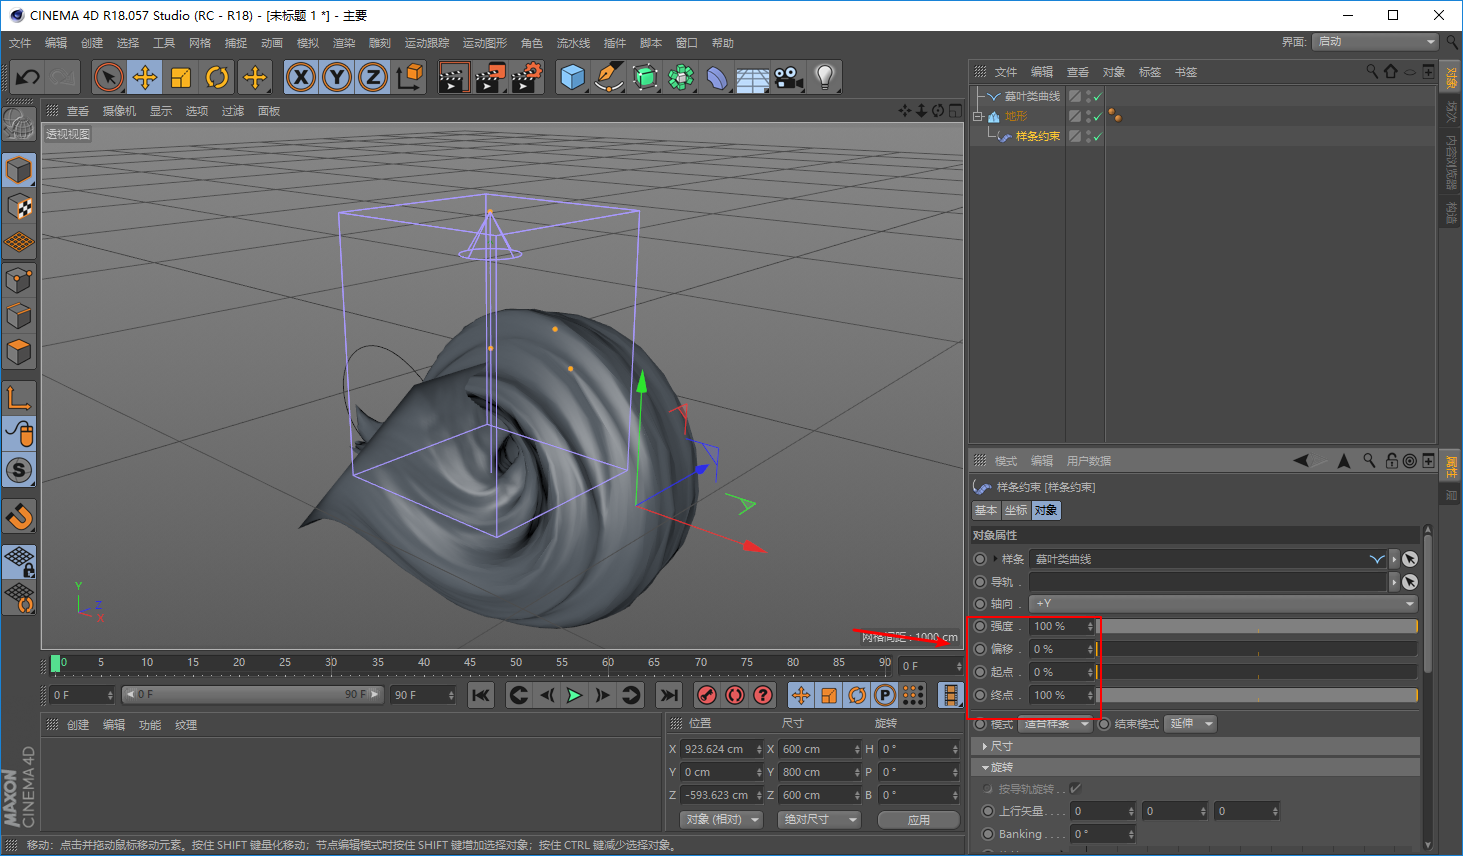This screenshot has width=1463, height=856.
Task: Select 墓叶类曲线 object in manager
Action: (x=1032, y=96)
